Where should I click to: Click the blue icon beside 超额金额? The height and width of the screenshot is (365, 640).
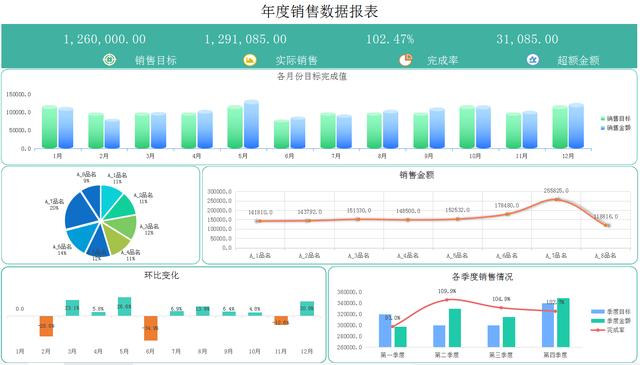coord(532,60)
